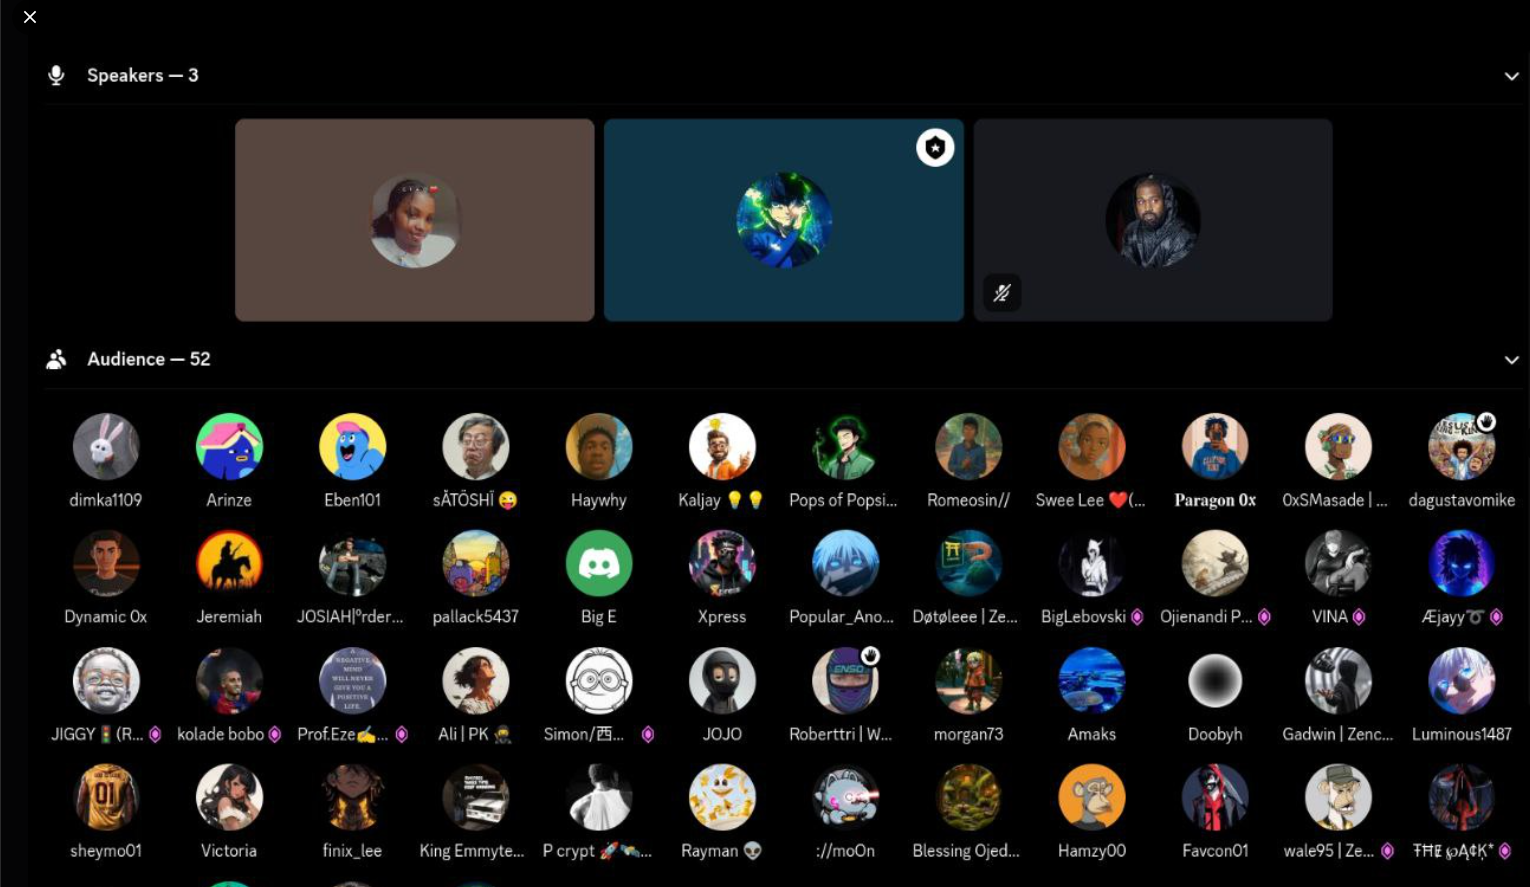The height and width of the screenshot is (887, 1530).
Task: Open JOJO's masked avatar
Action: (722, 681)
